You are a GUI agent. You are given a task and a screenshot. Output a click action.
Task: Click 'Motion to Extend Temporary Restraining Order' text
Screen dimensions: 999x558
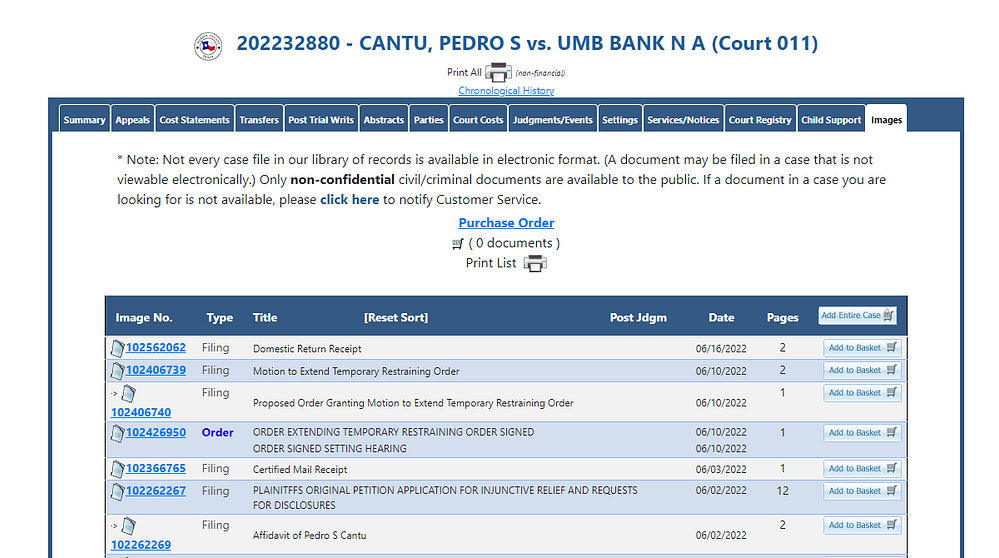356,371
